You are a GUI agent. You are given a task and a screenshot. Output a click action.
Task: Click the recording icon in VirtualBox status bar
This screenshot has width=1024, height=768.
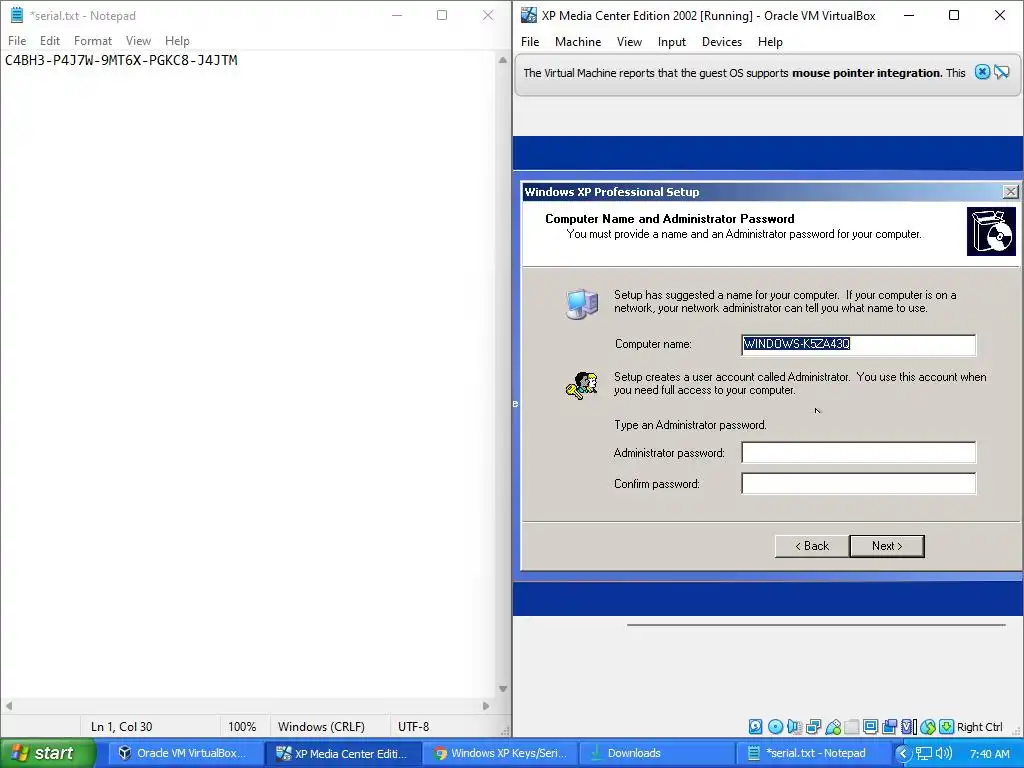click(889, 726)
